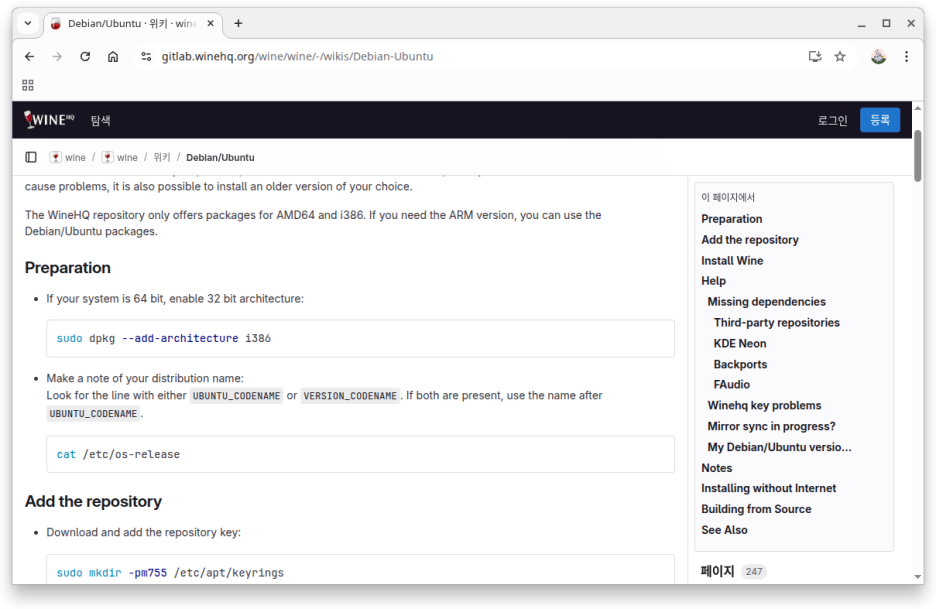Toggle the sidebar panel icon

(x=31, y=157)
